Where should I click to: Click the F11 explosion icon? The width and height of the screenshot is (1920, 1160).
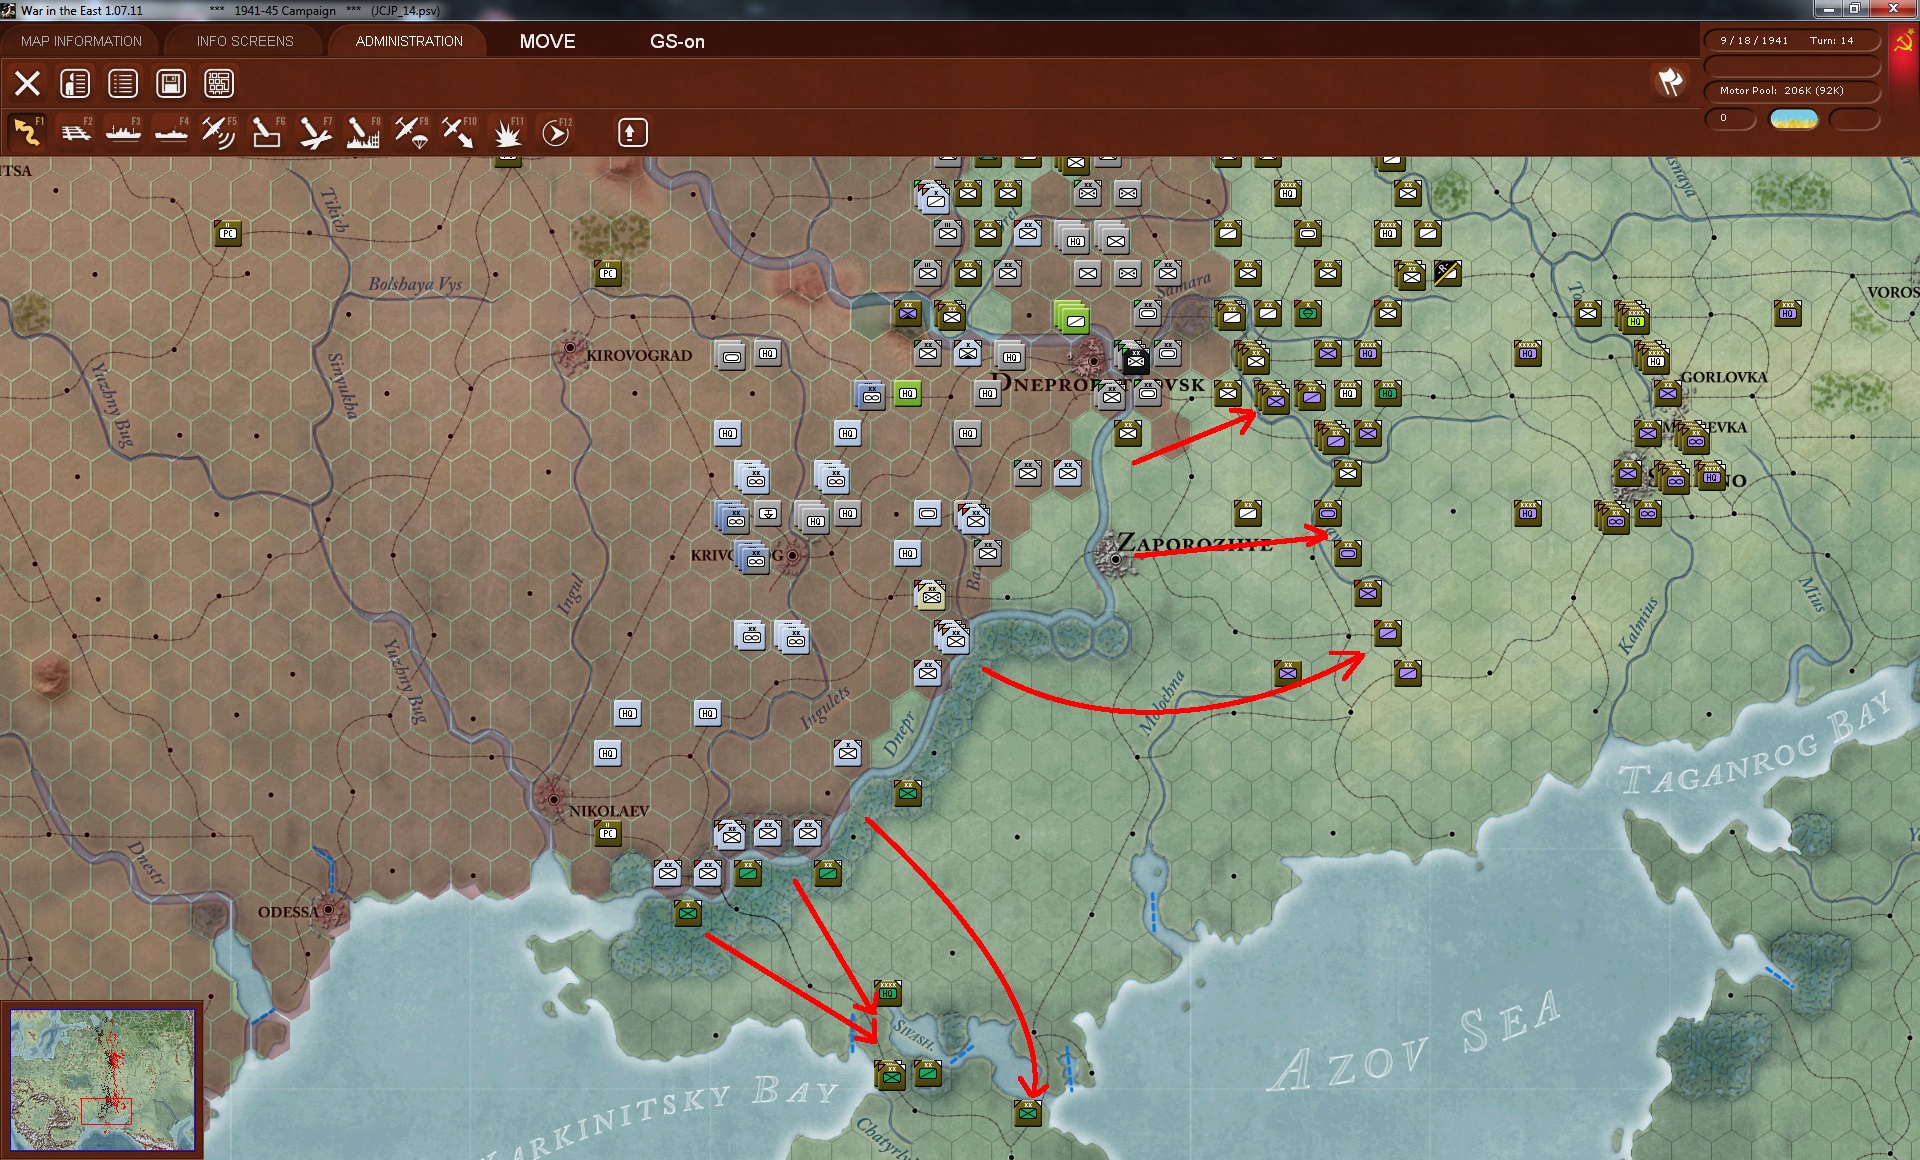point(508,132)
